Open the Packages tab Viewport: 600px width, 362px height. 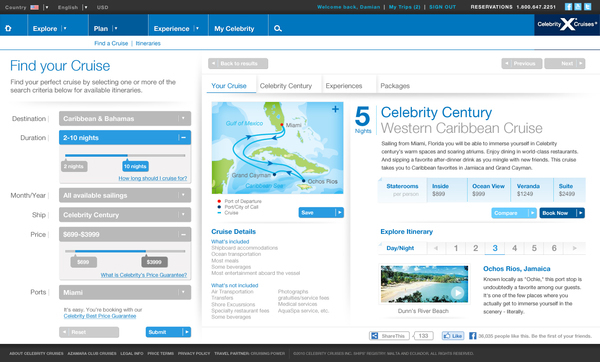point(395,86)
